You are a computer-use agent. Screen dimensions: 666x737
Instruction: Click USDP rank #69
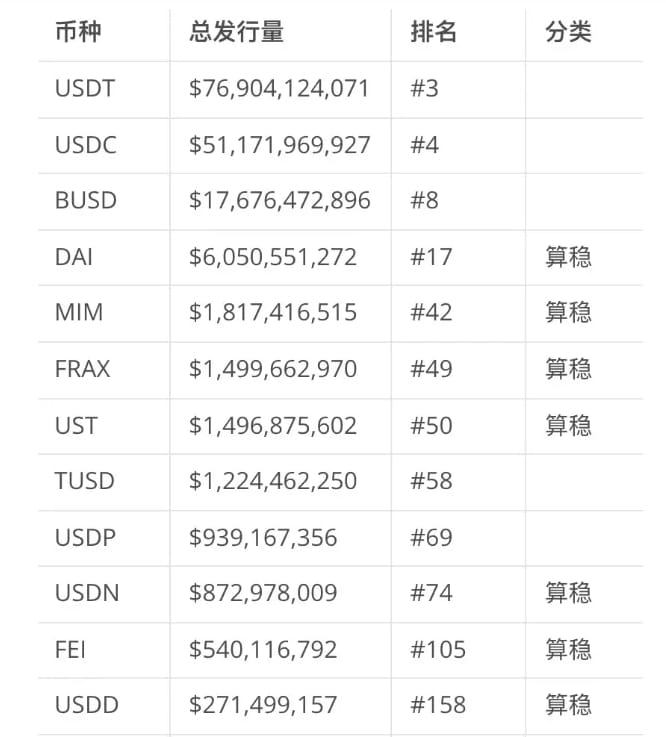click(431, 538)
